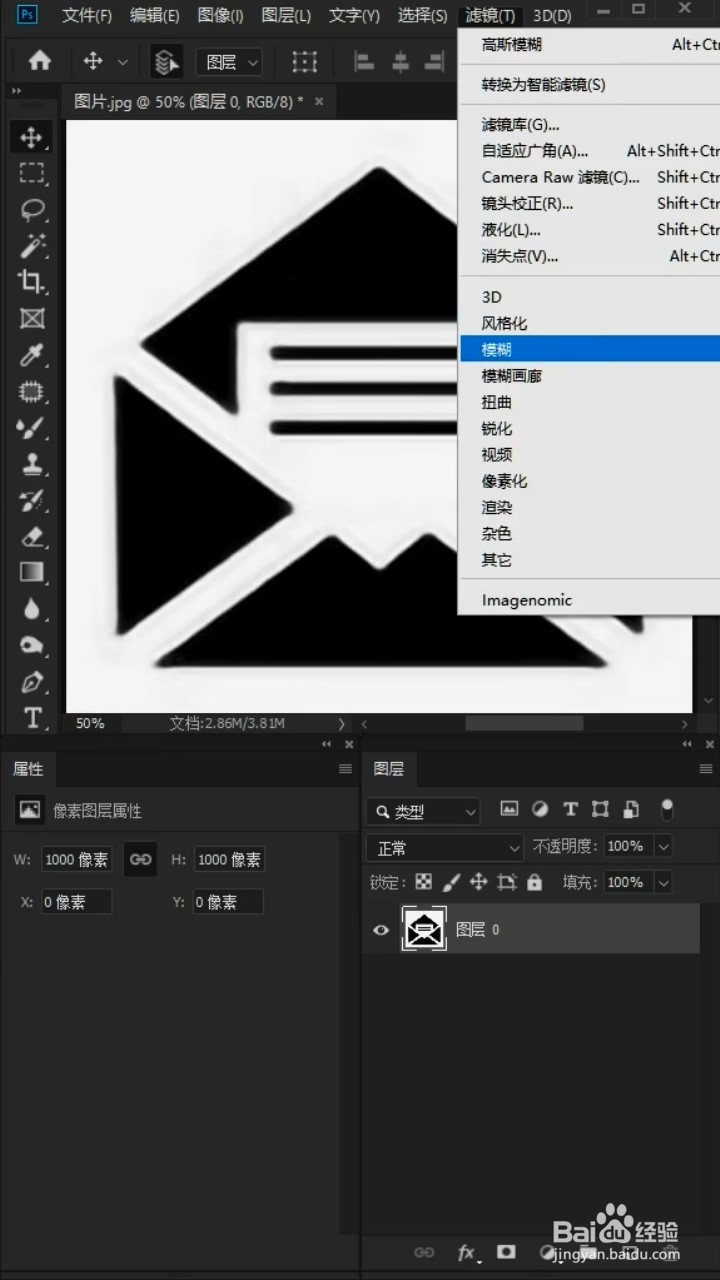The image size is (720, 1280).
Task: Select the Clone Stamp tool
Action: pyautogui.click(x=32, y=464)
